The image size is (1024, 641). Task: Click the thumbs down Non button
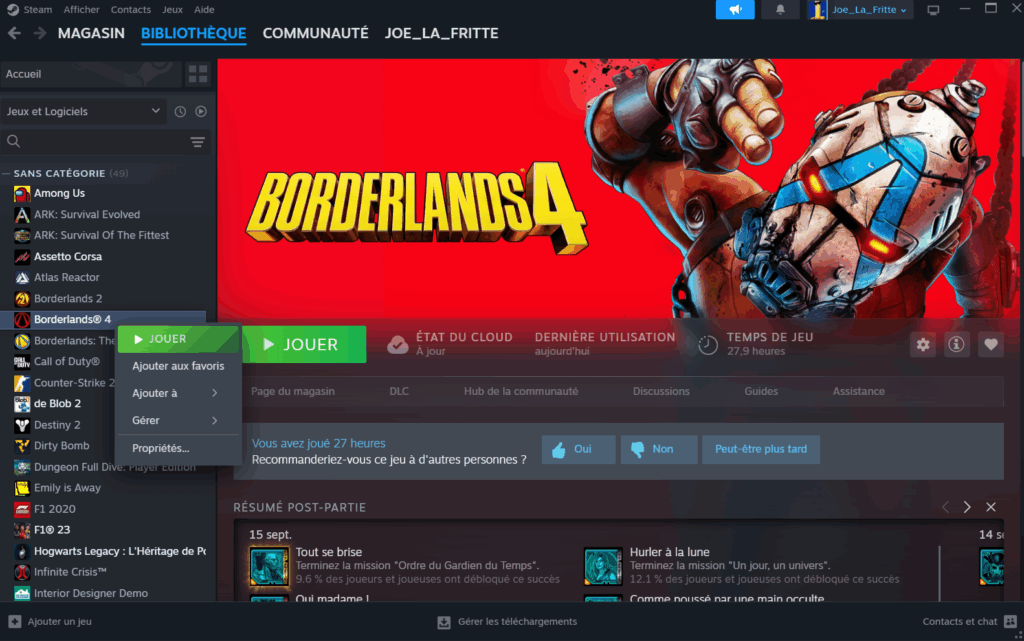coord(659,449)
